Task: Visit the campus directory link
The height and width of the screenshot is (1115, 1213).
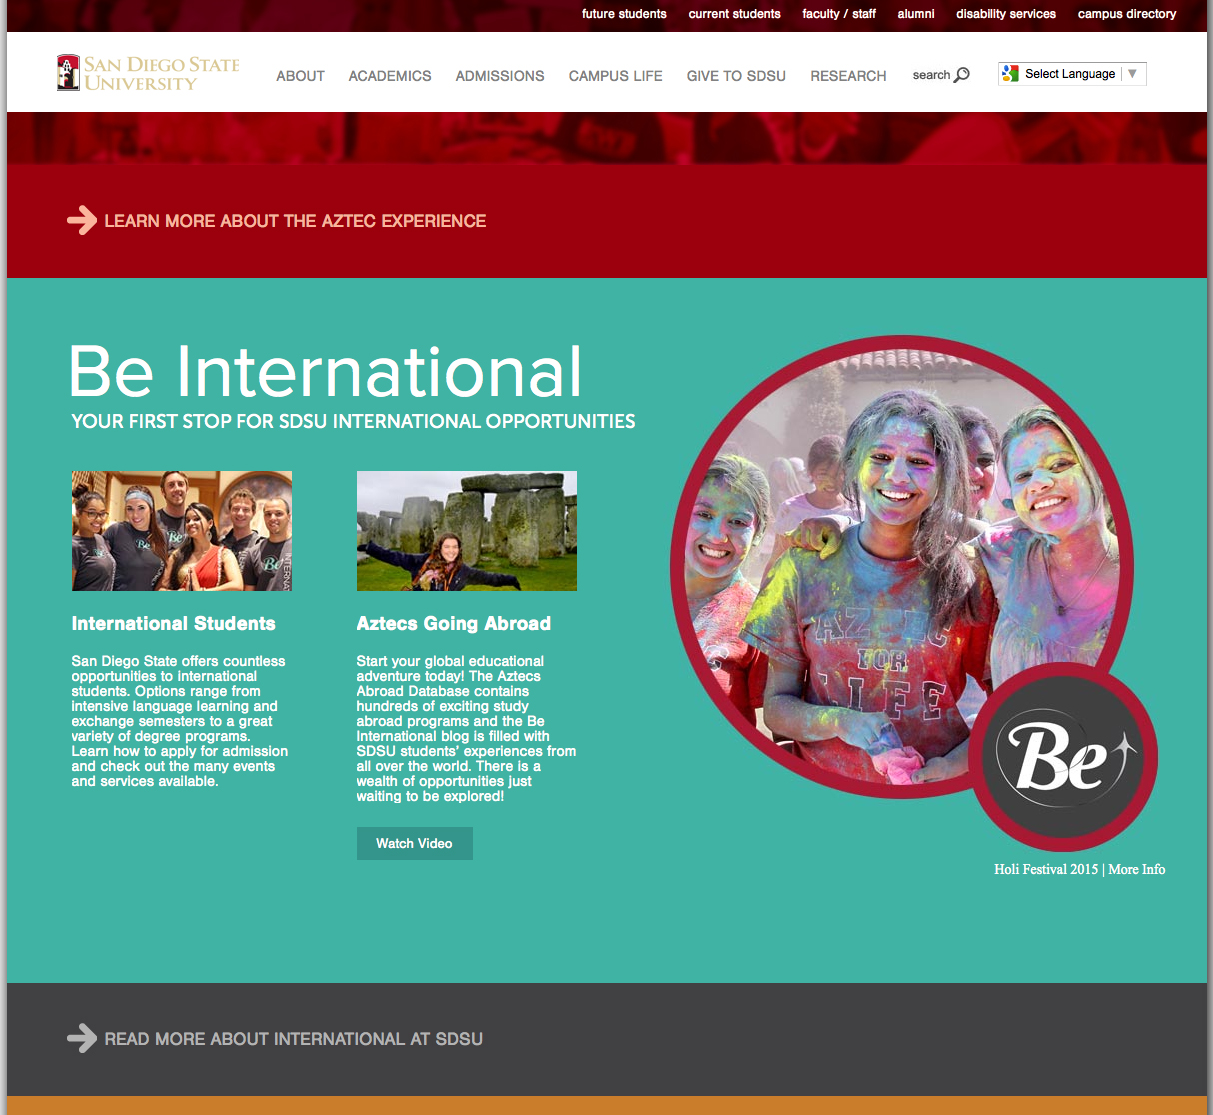Action: pos(1126,14)
